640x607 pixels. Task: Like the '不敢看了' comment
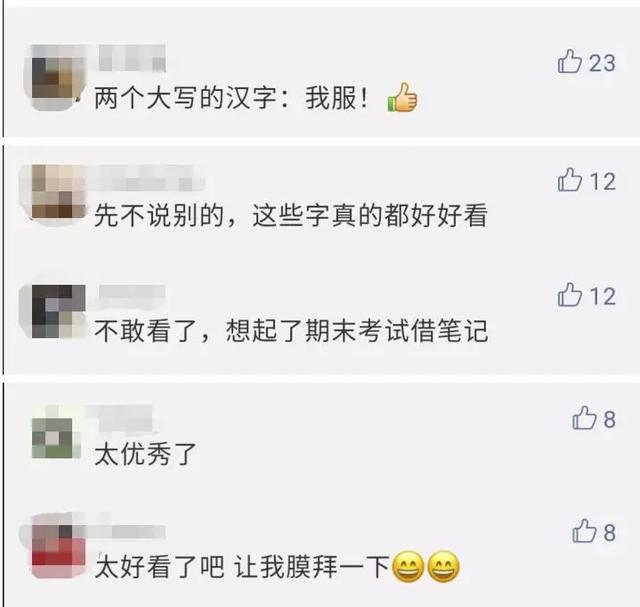pos(569,295)
